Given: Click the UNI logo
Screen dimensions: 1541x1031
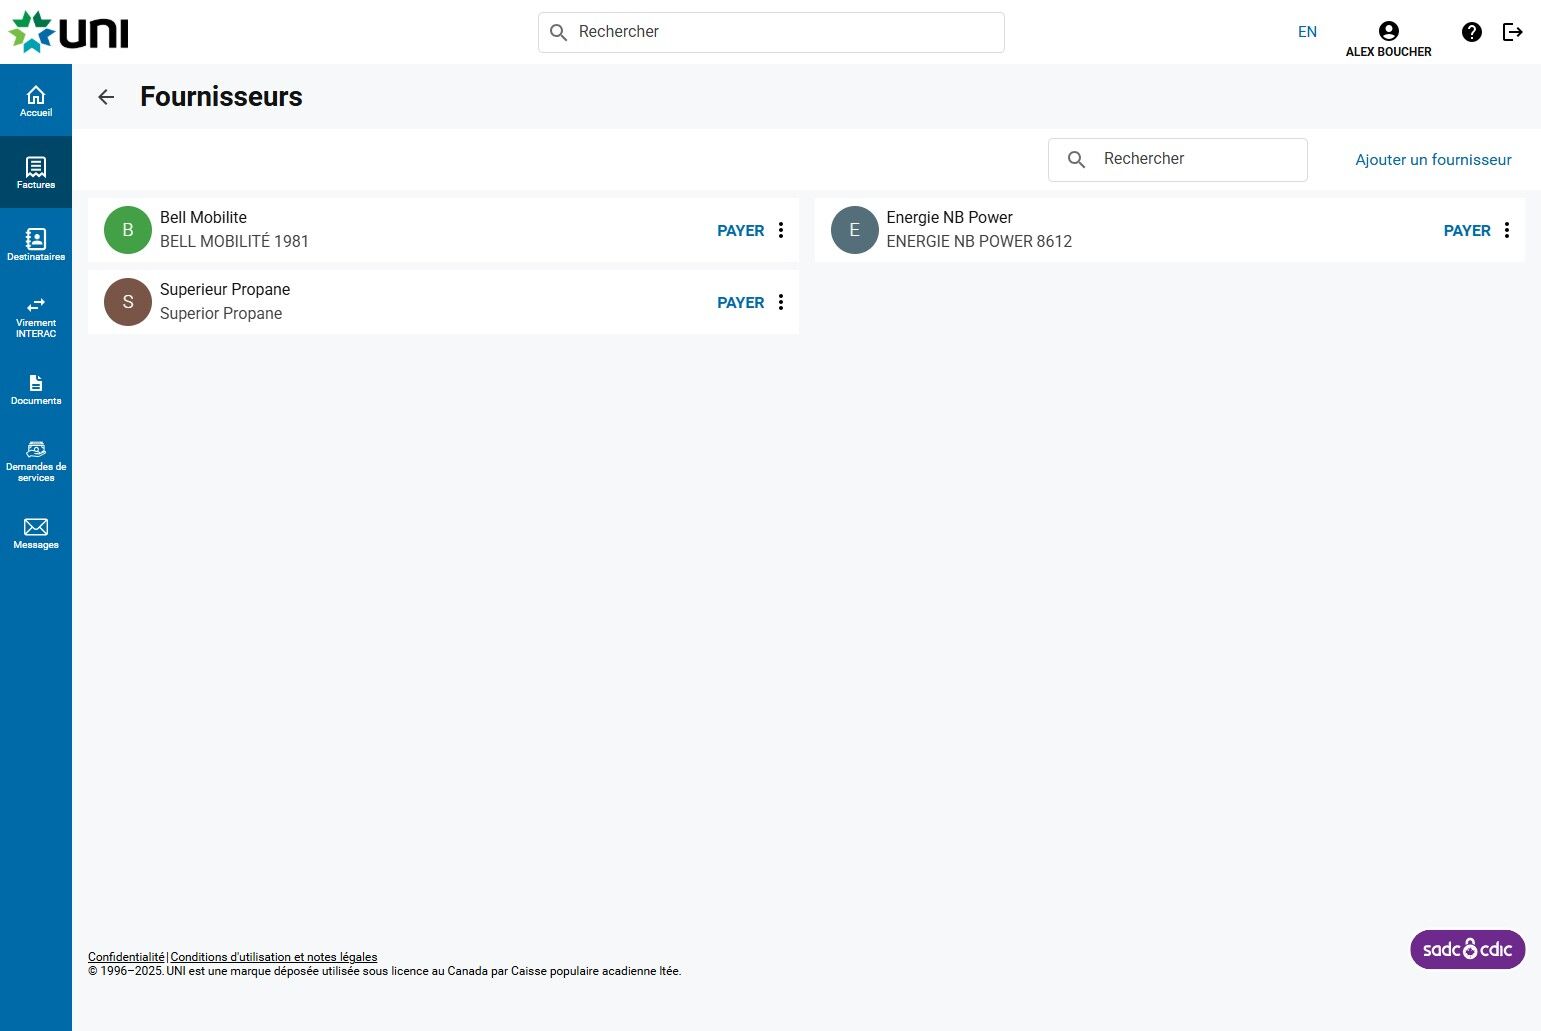Looking at the screenshot, I should click(x=69, y=32).
